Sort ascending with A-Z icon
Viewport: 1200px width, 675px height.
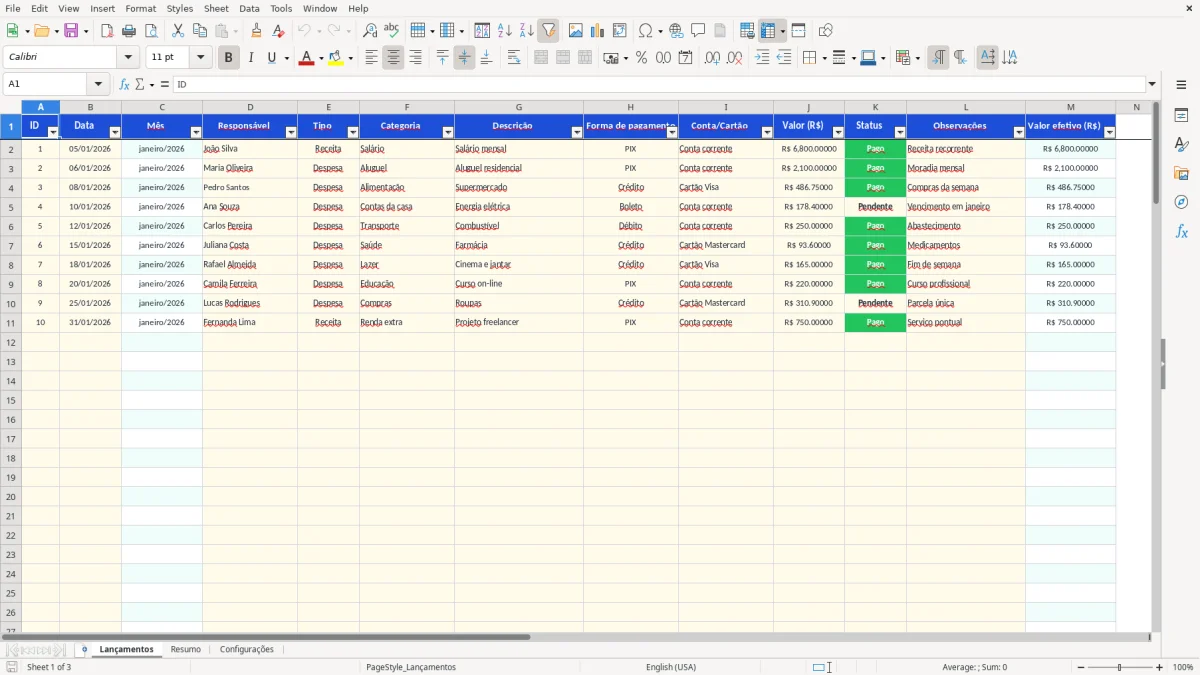[x=505, y=31]
